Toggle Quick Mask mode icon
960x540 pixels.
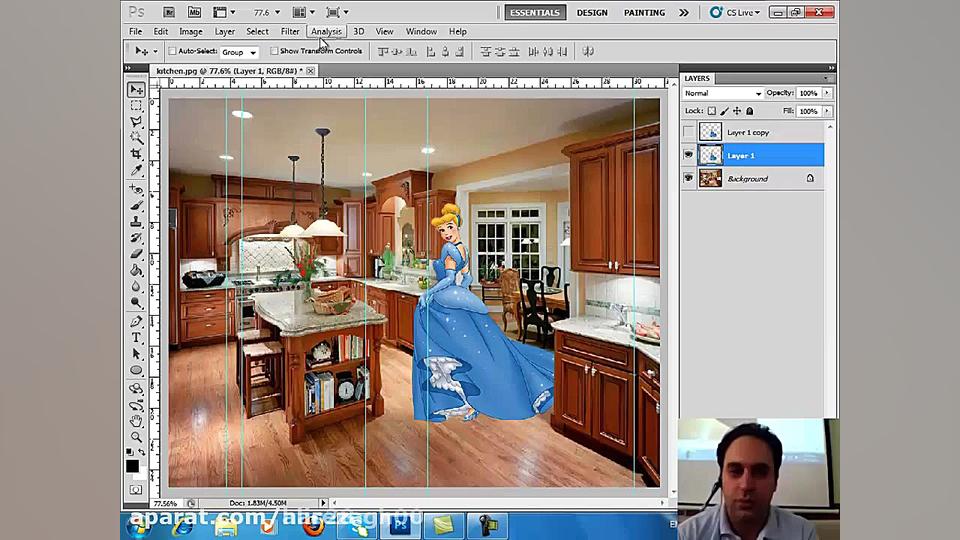click(136, 490)
